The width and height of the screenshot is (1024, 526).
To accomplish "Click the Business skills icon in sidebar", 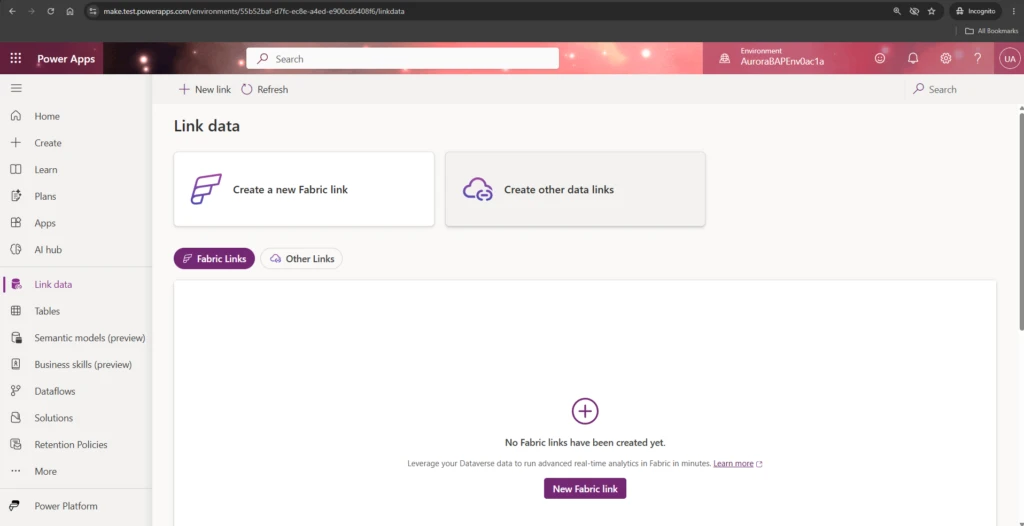I will [x=16, y=365].
